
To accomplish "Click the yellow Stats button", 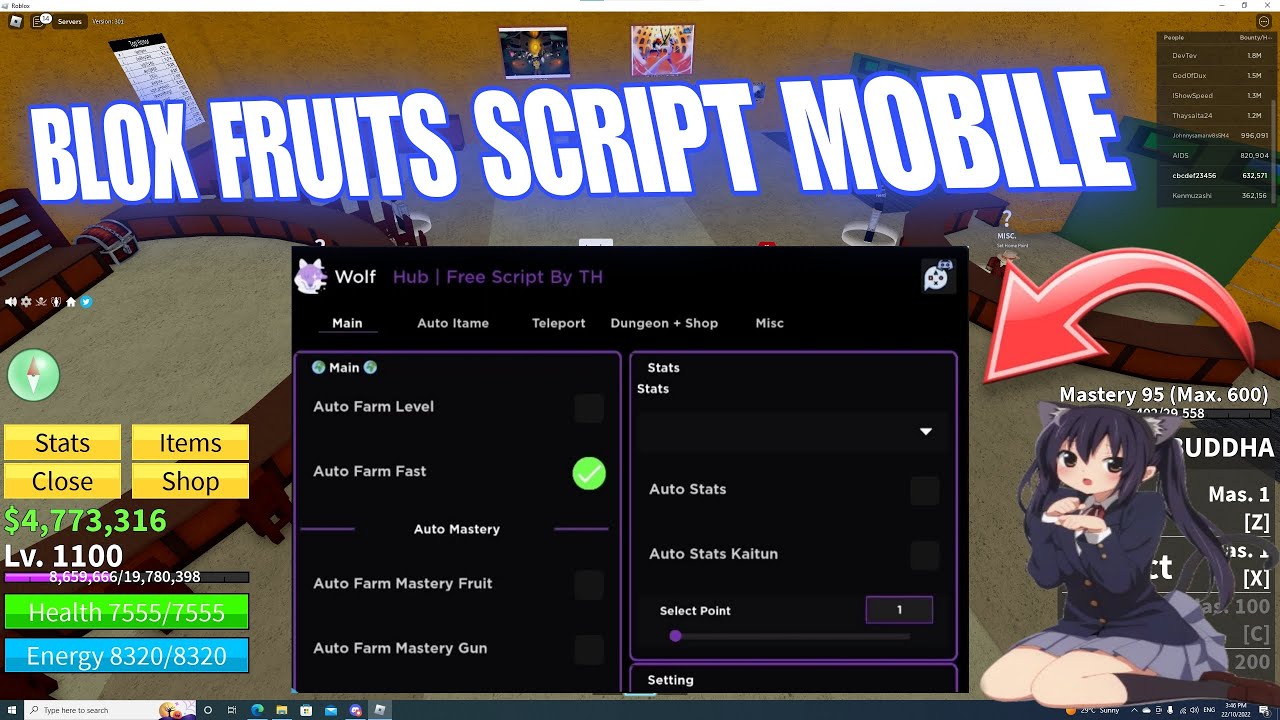I will coord(62,442).
